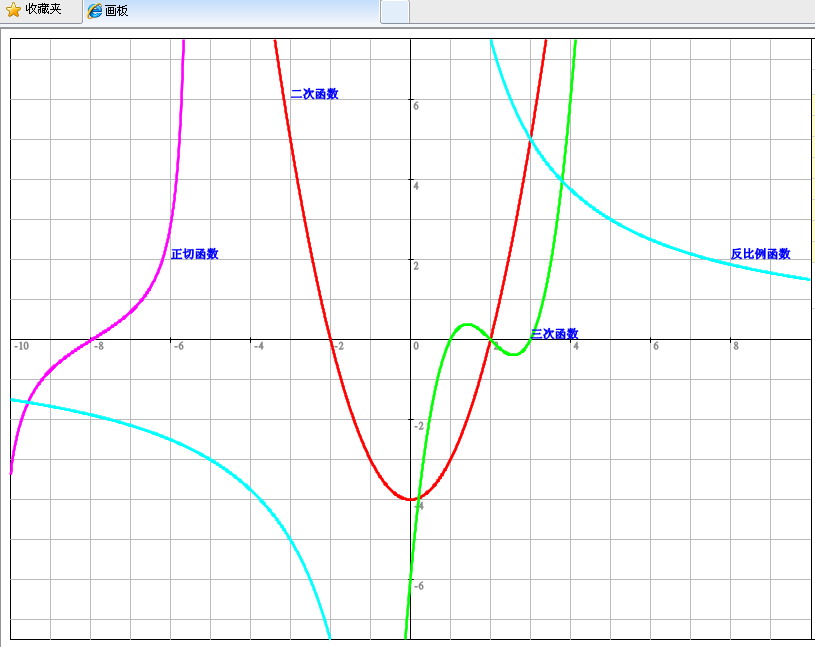Click the red parabola's vertex at bottom
This screenshot has width=815, height=647.
[x=410, y=499]
